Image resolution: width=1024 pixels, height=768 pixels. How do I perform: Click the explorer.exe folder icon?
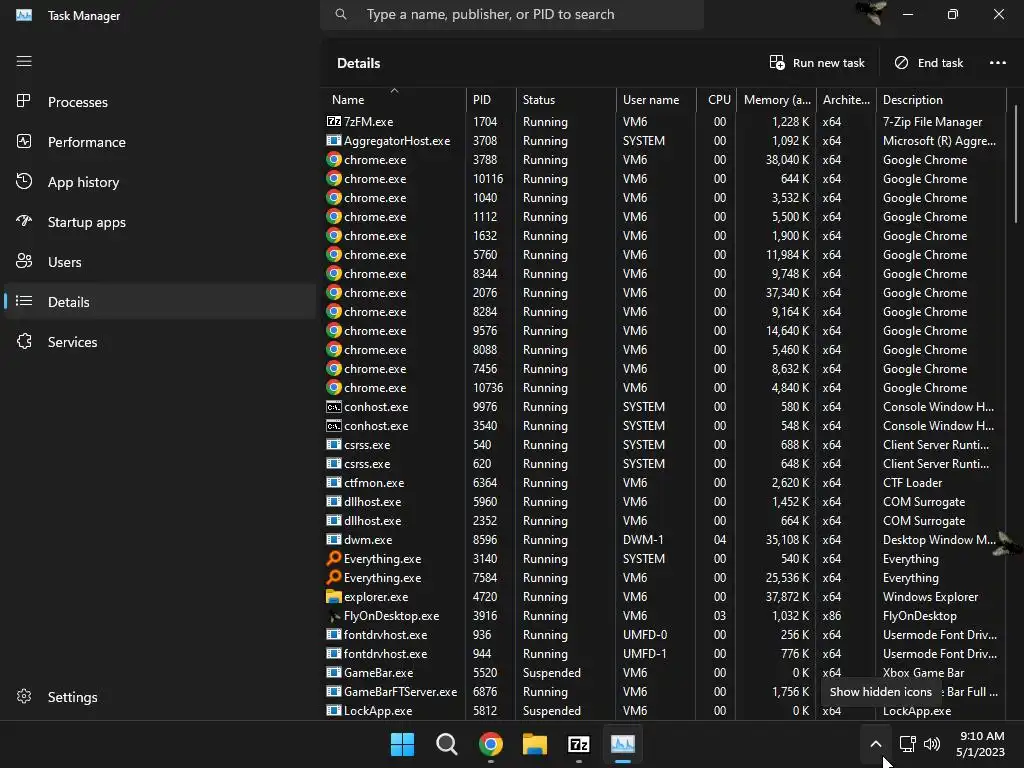coord(334,596)
